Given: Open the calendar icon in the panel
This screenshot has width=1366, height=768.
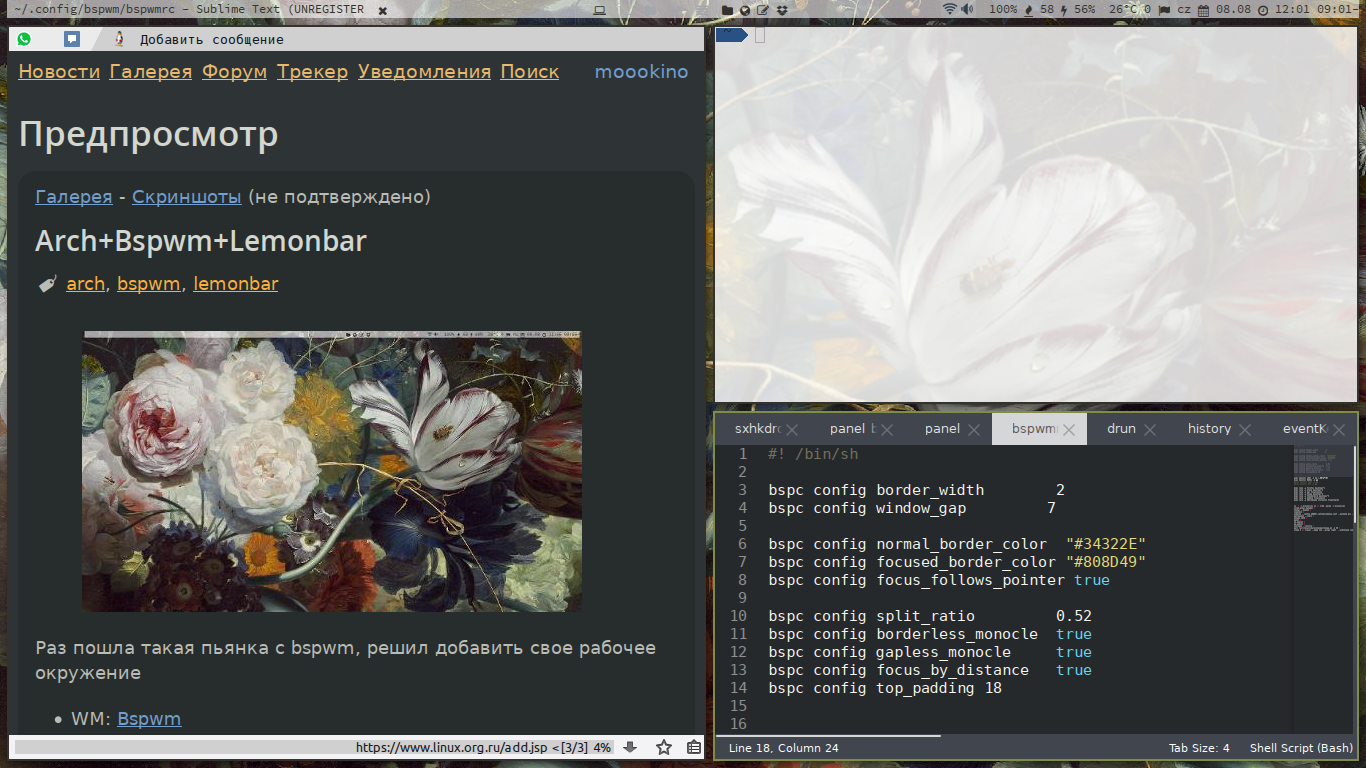Looking at the screenshot, I should pyautogui.click(x=1203, y=10).
